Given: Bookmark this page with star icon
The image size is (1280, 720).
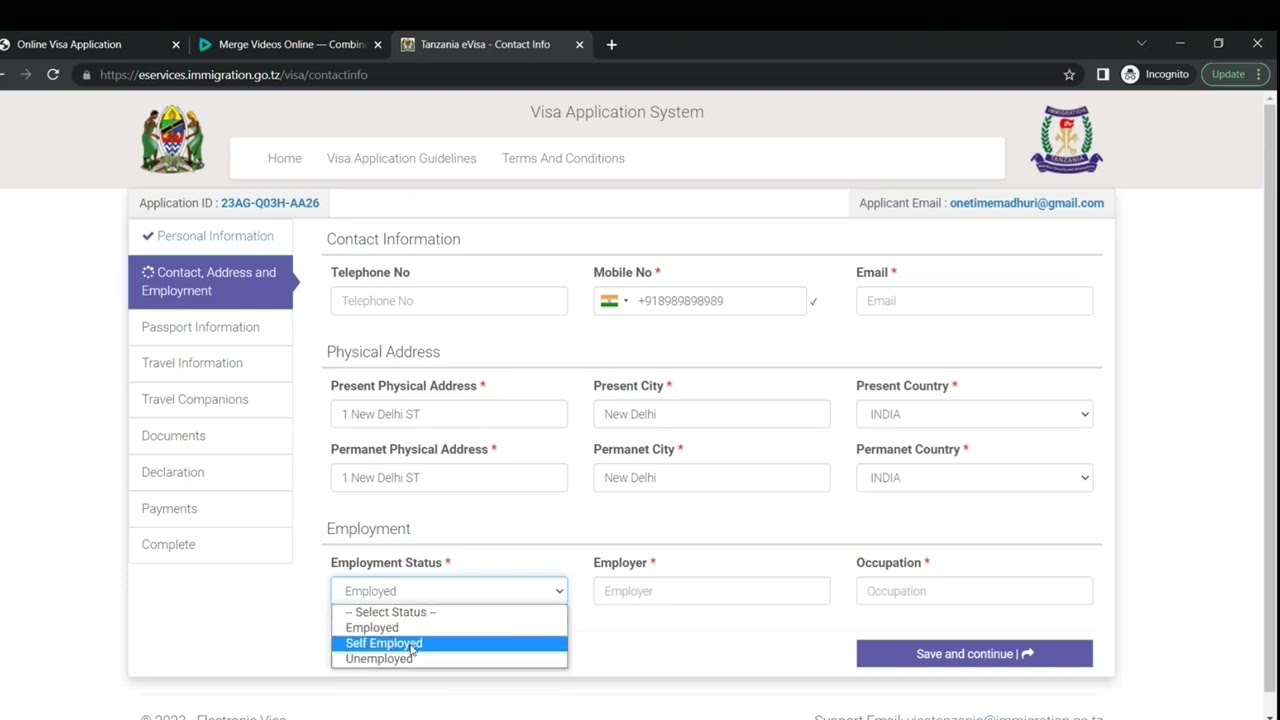Looking at the screenshot, I should click(x=1069, y=74).
